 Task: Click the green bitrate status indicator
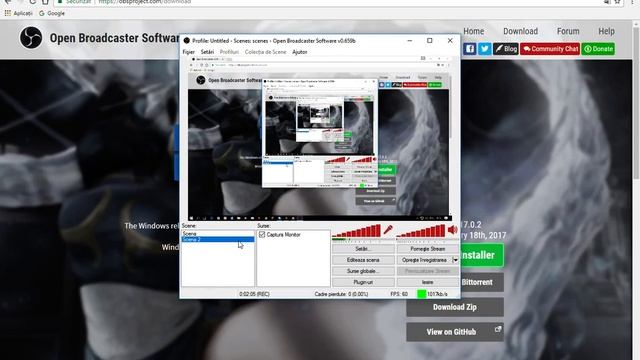click(421, 293)
